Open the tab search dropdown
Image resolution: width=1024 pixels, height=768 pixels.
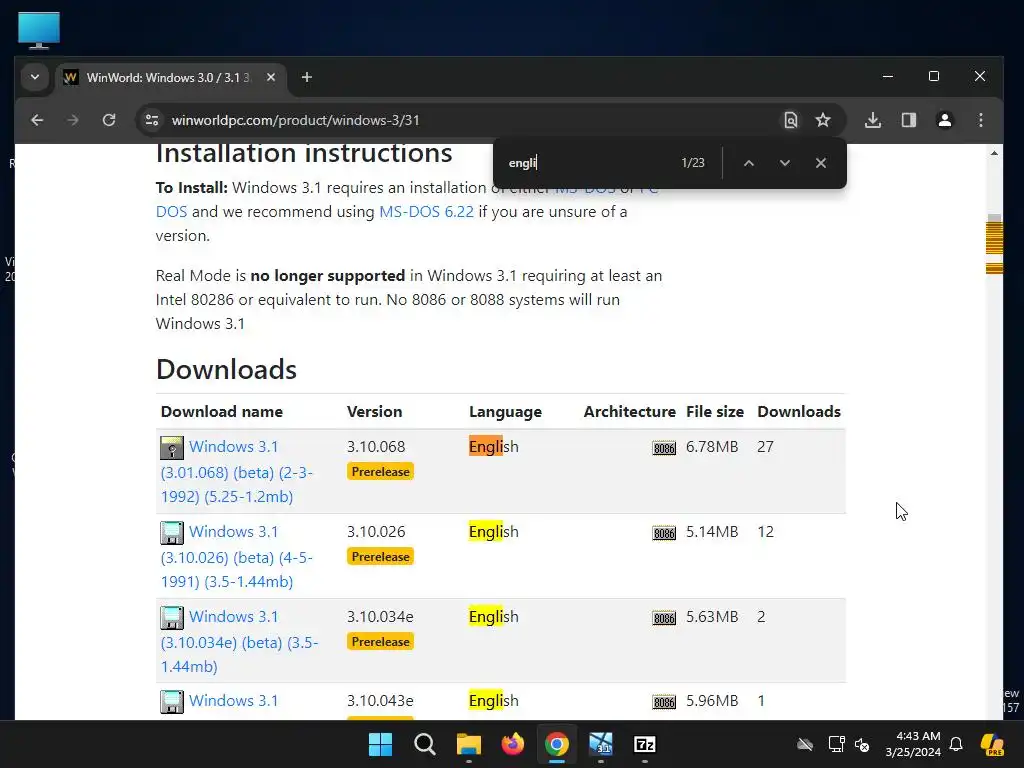click(x=35, y=77)
